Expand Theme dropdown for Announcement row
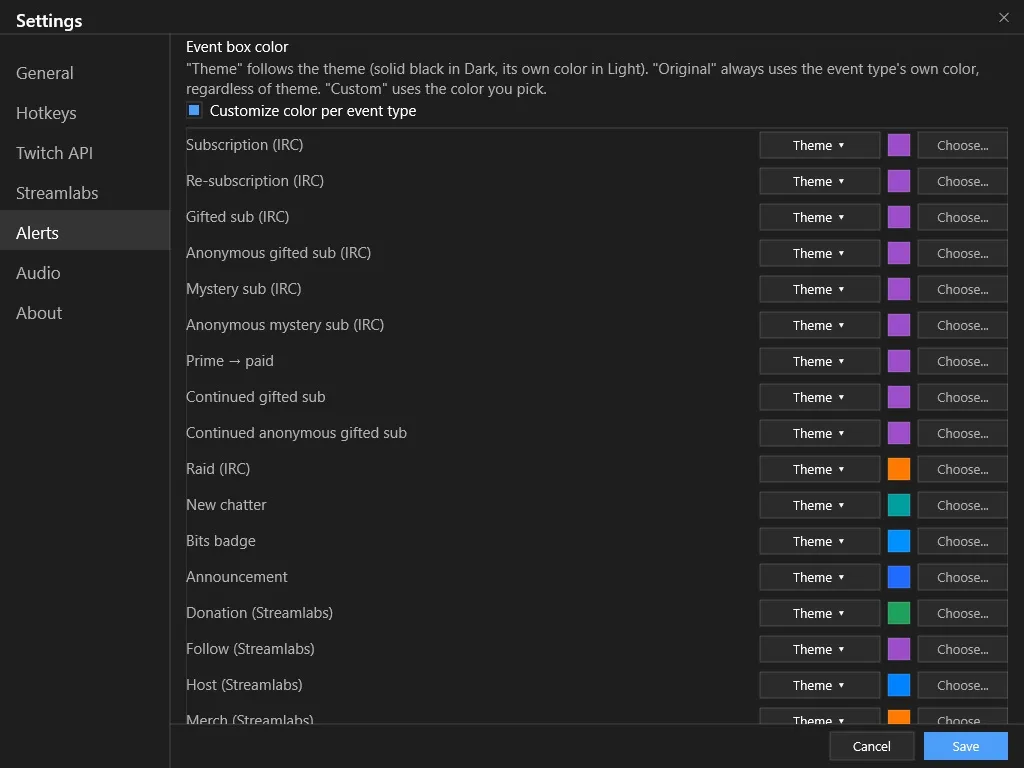The width and height of the screenshot is (1024, 768). pyautogui.click(x=819, y=577)
